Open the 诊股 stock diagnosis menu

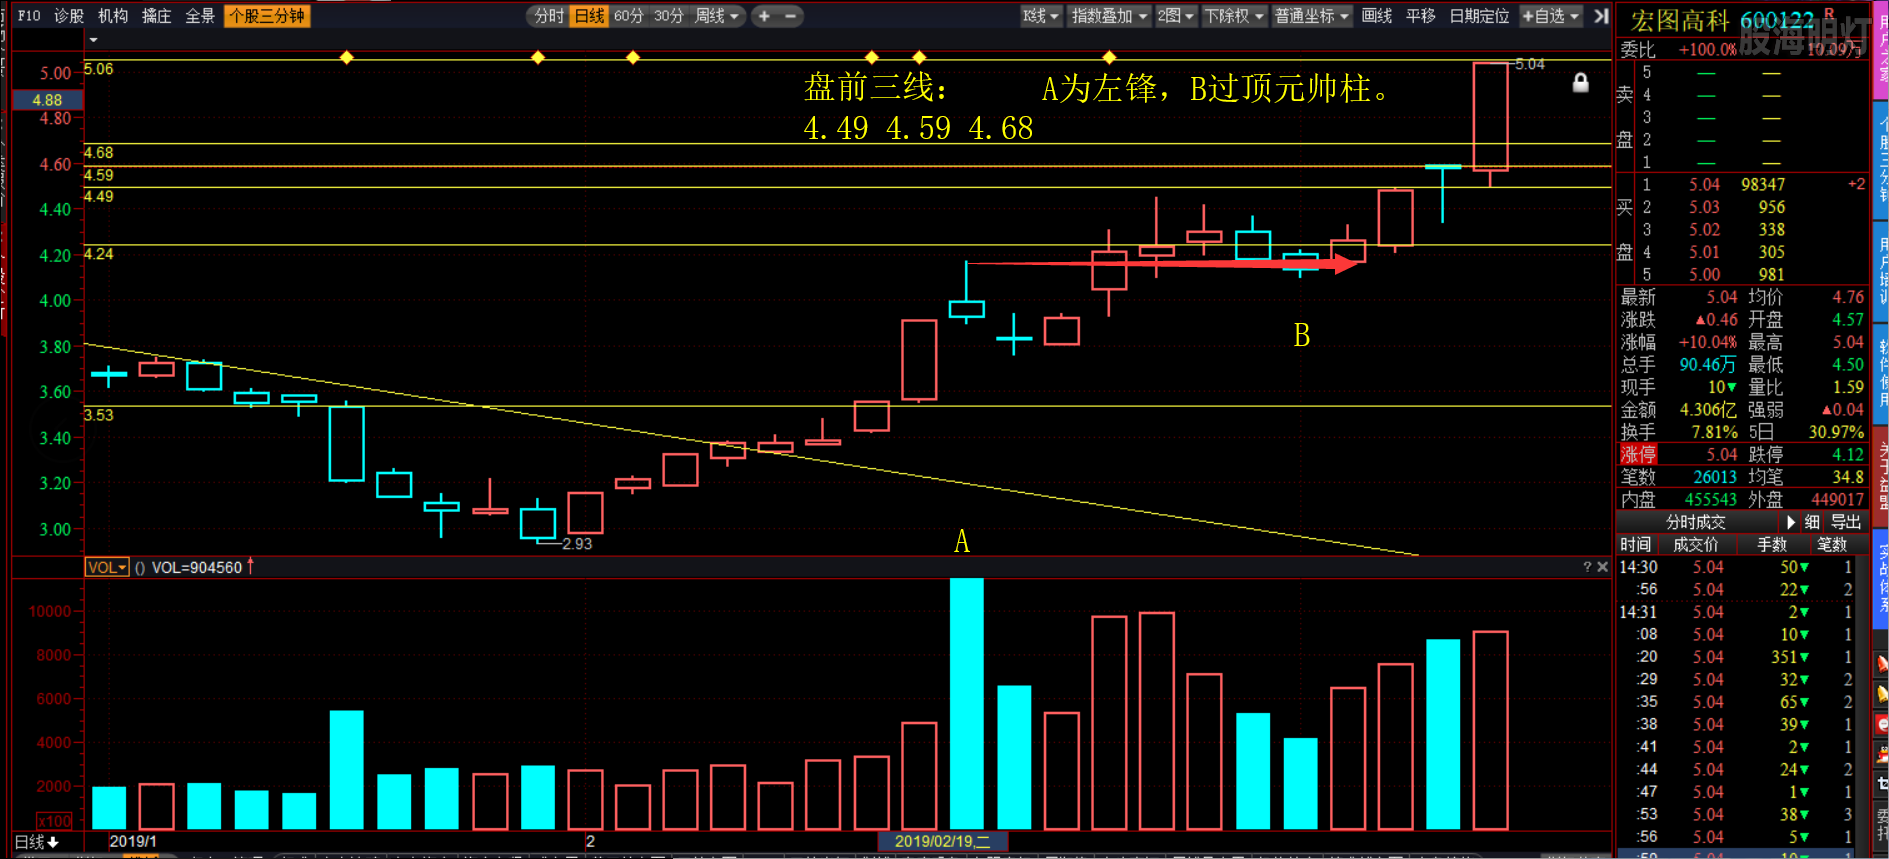[x=69, y=16]
